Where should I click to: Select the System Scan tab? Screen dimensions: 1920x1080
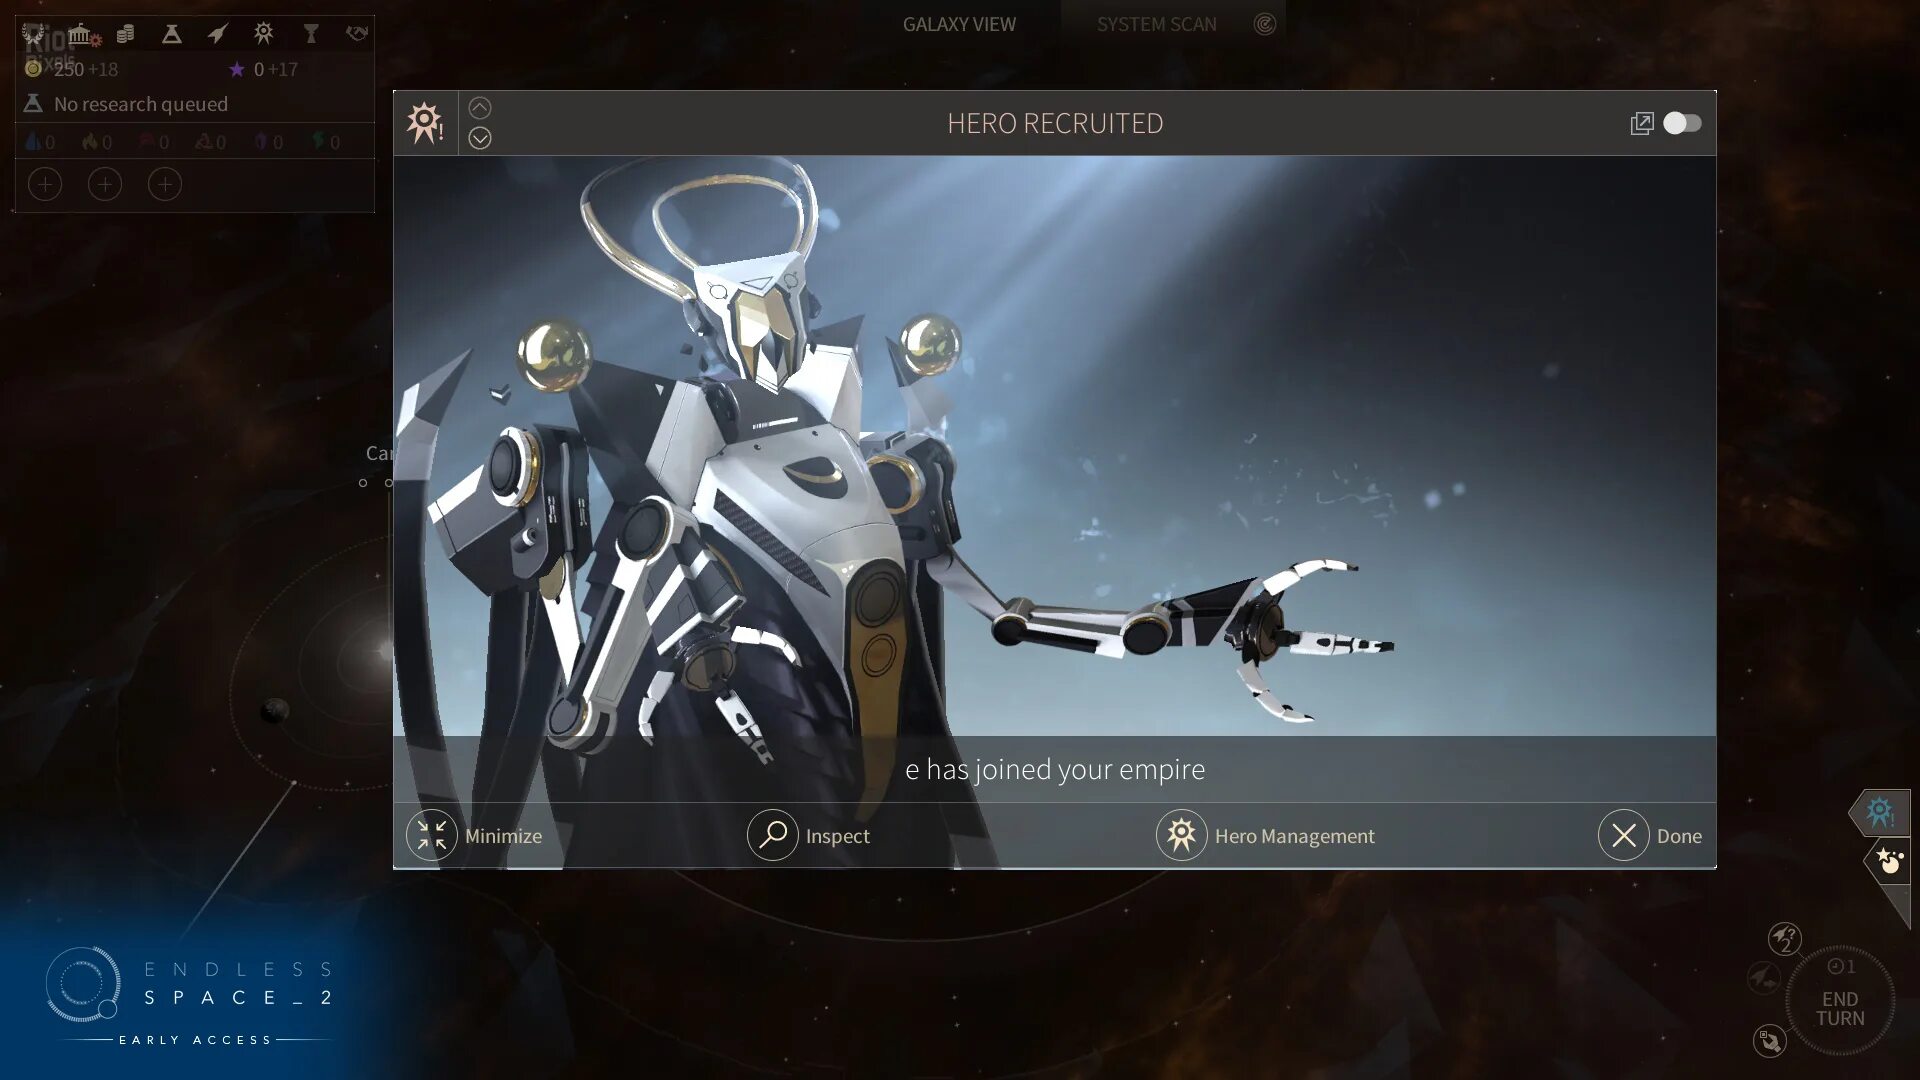click(1155, 24)
